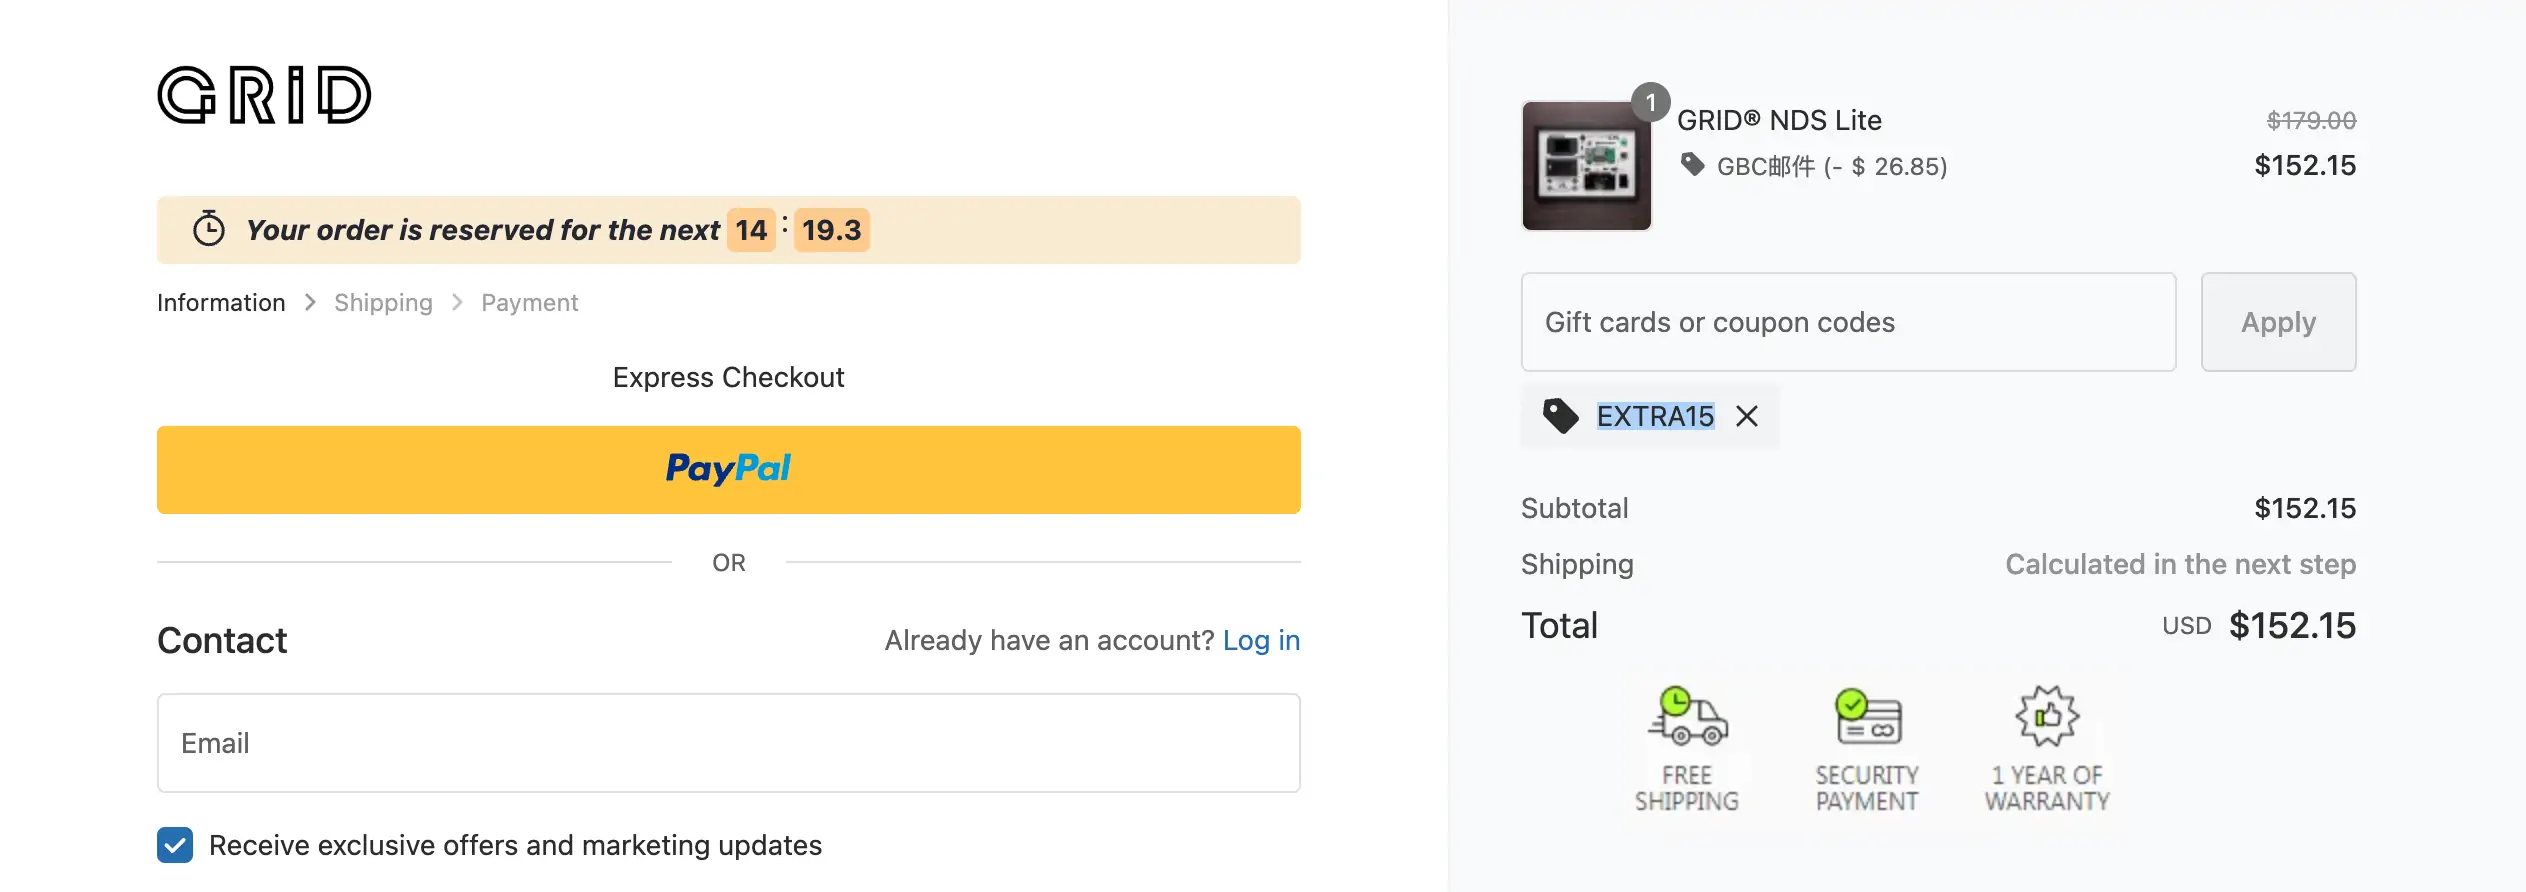The image size is (2526, 892).
Task: Uncheck receive exclusive offers checkbox
Action: [175, 845]
